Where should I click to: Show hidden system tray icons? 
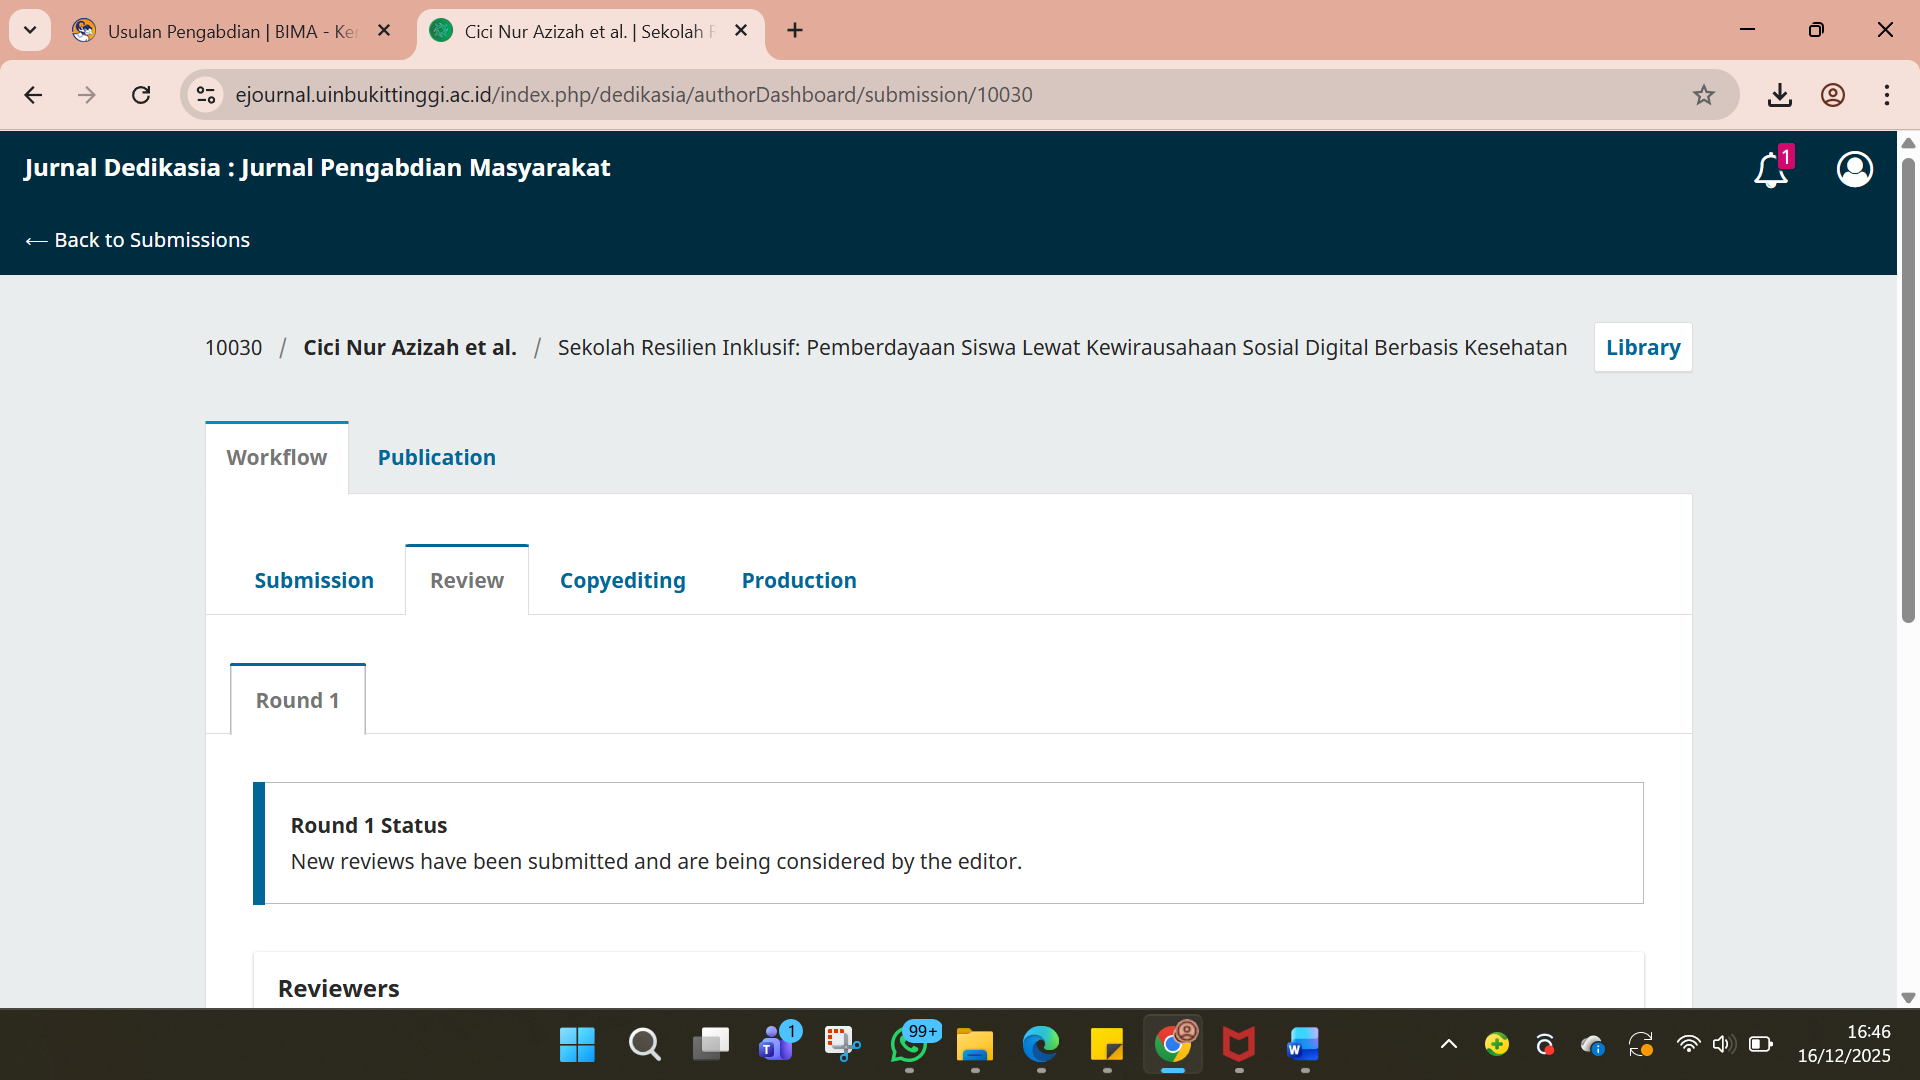pos(1448,1045)
